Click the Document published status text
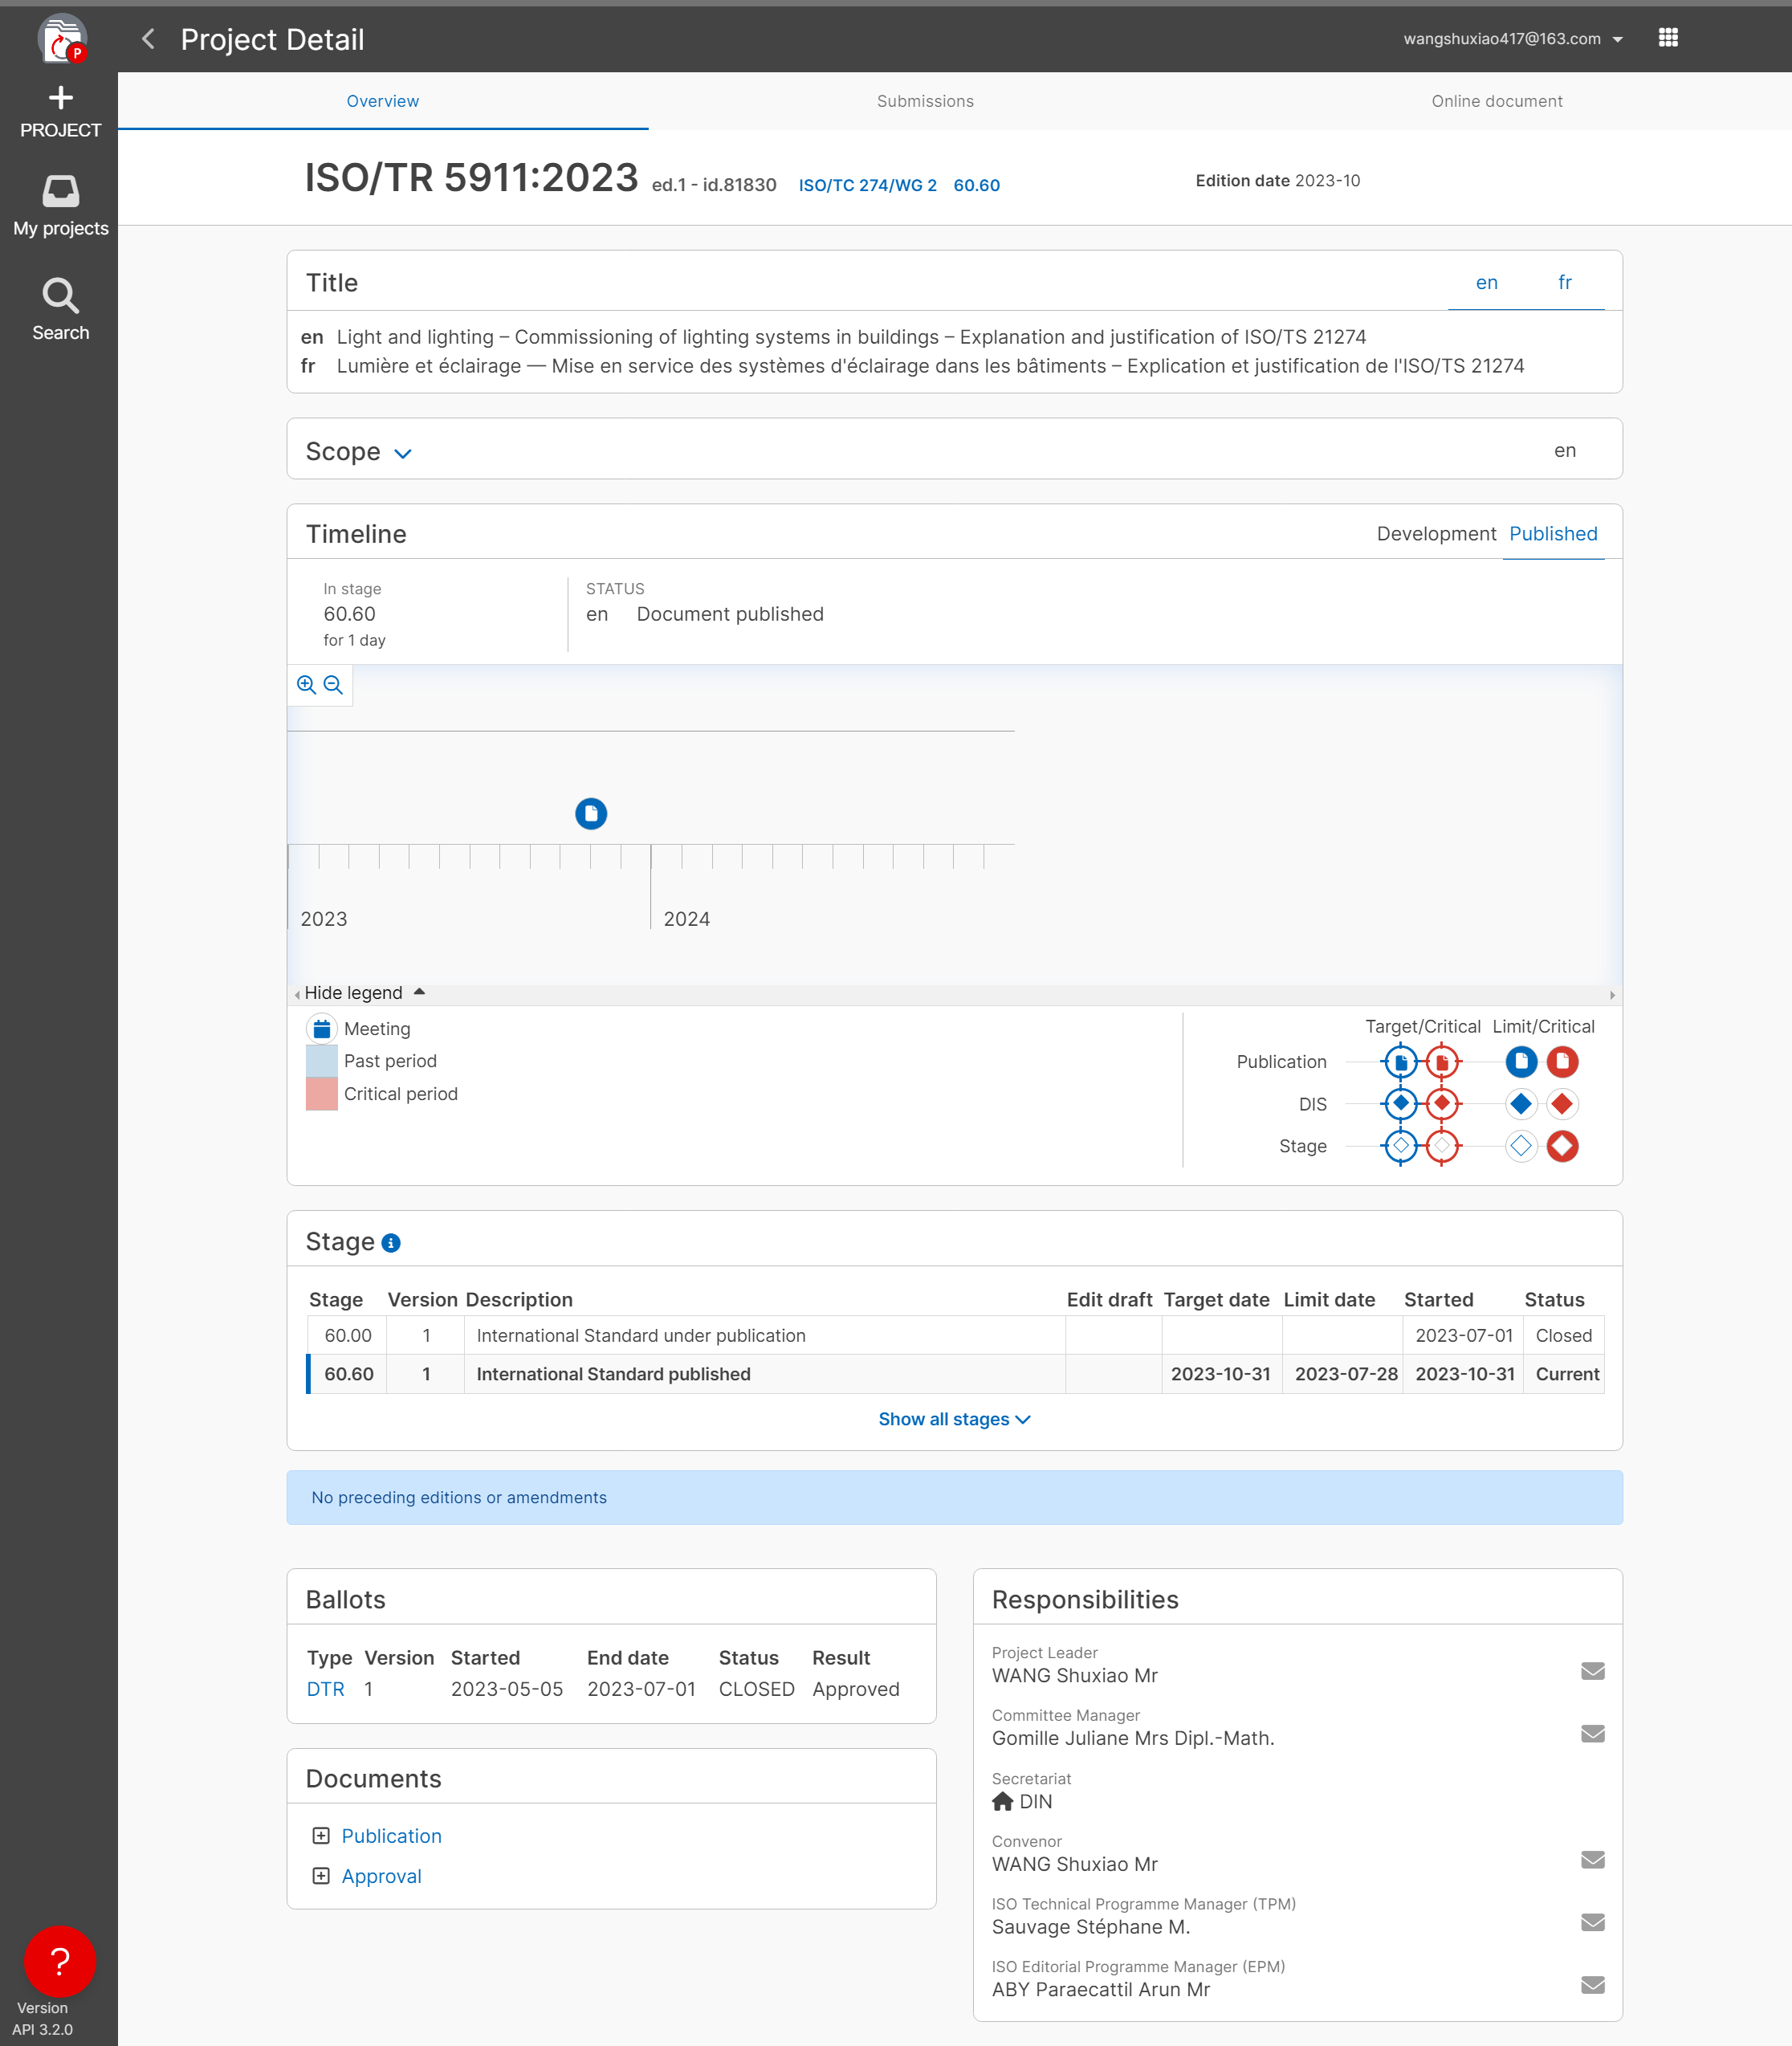The width and height of the screenshot is (1792, 2046). [730, 614]
